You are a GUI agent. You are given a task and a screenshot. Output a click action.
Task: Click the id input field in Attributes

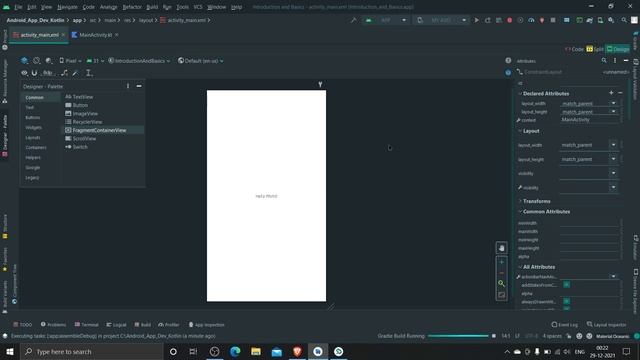point(589,83)
